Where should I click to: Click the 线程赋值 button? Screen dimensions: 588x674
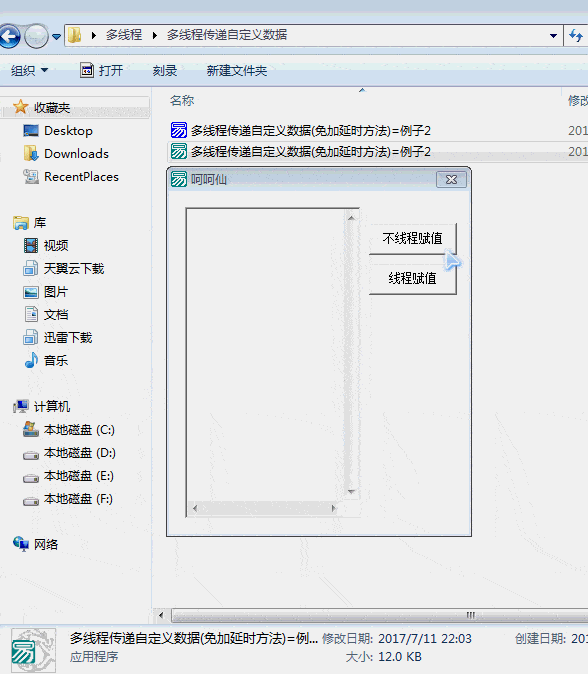(413, 278)
